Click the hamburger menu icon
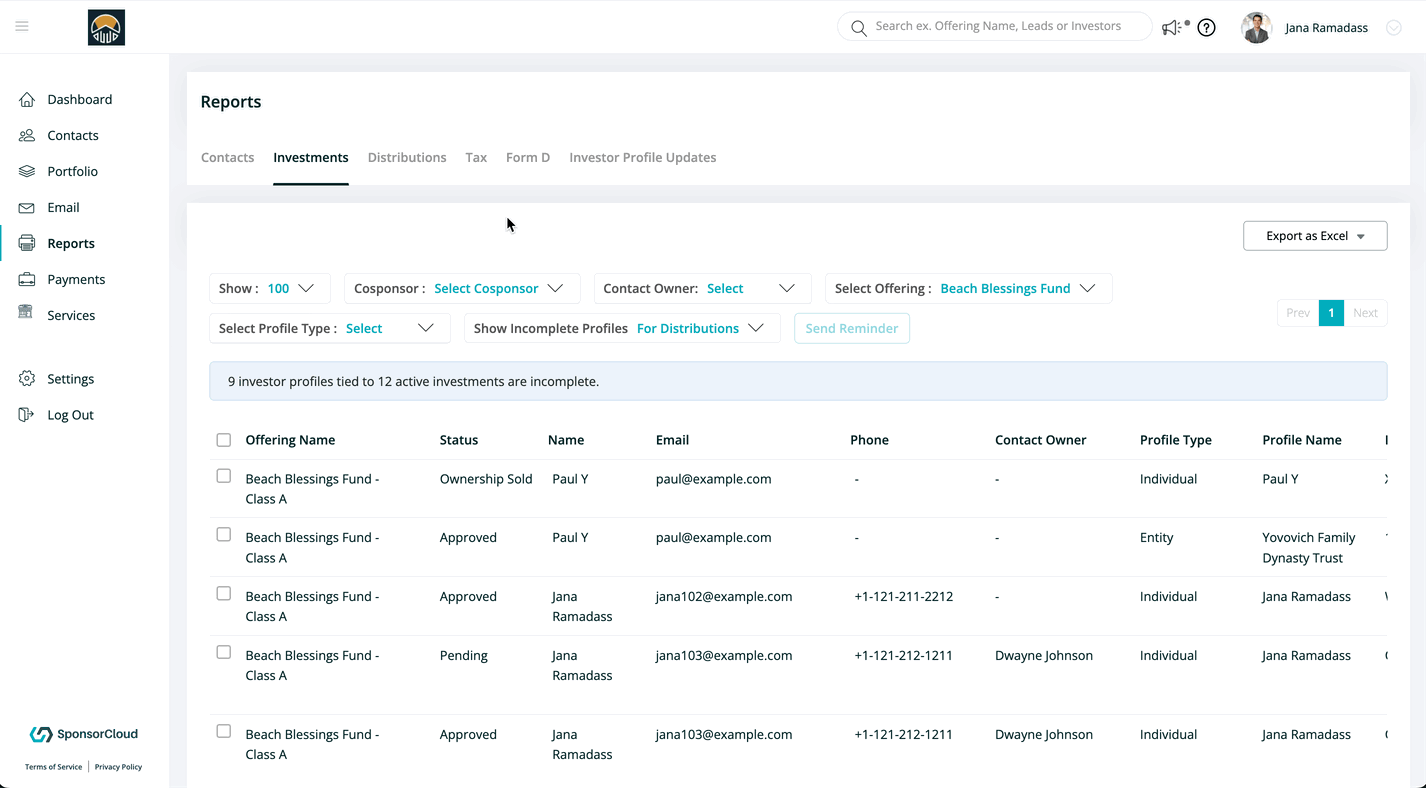 pyautogui.click(x=22, y=26)
